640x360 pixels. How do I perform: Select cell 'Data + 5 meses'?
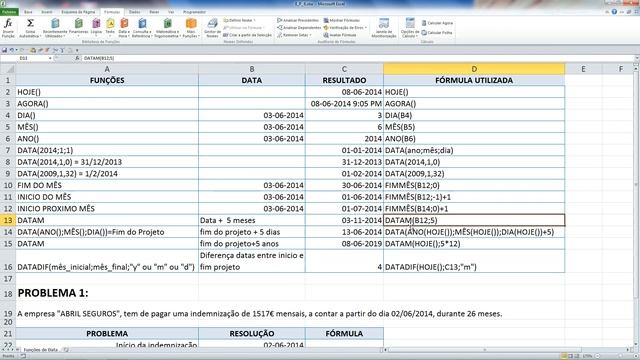(252, 220)
